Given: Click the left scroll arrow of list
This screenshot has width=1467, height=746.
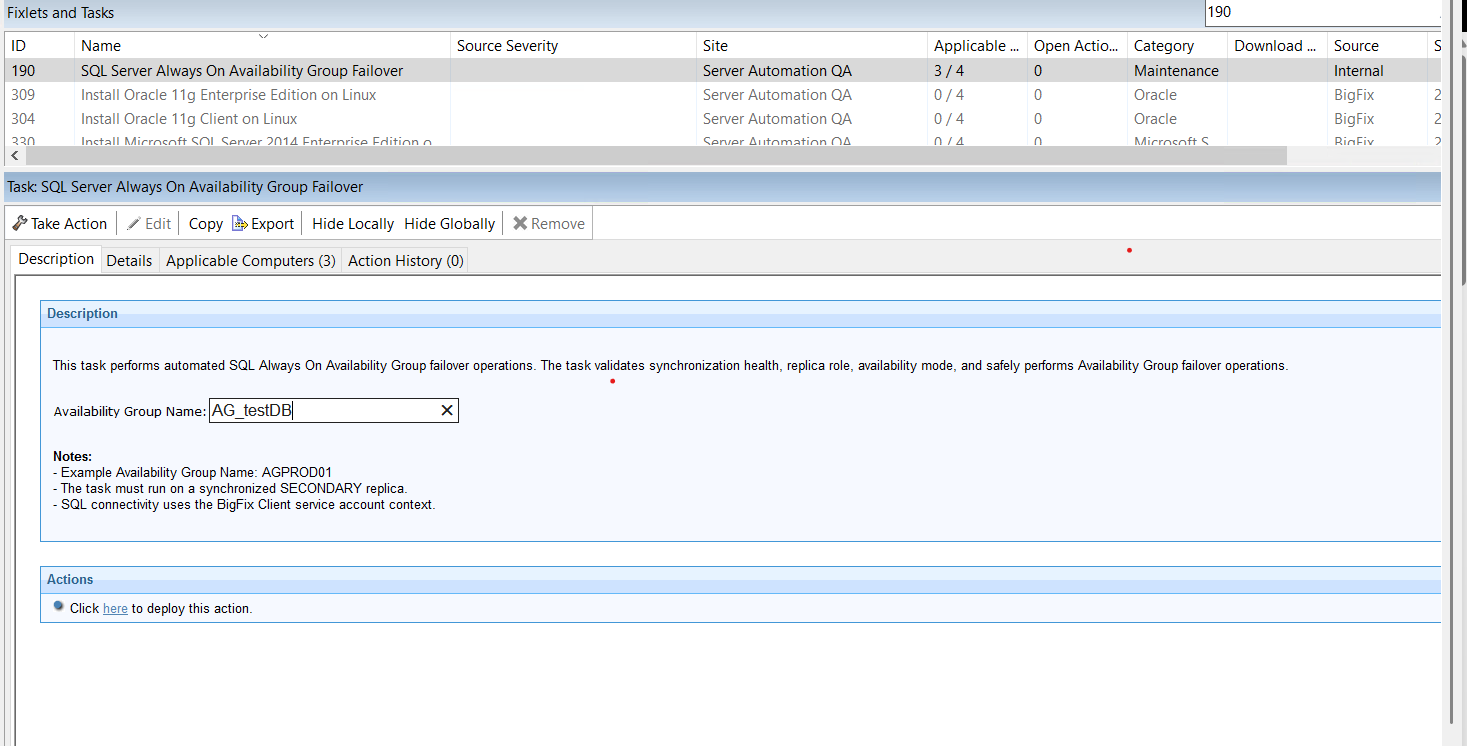Looking at the screenshot, I should pyautogui.click(x=14, y=157).
